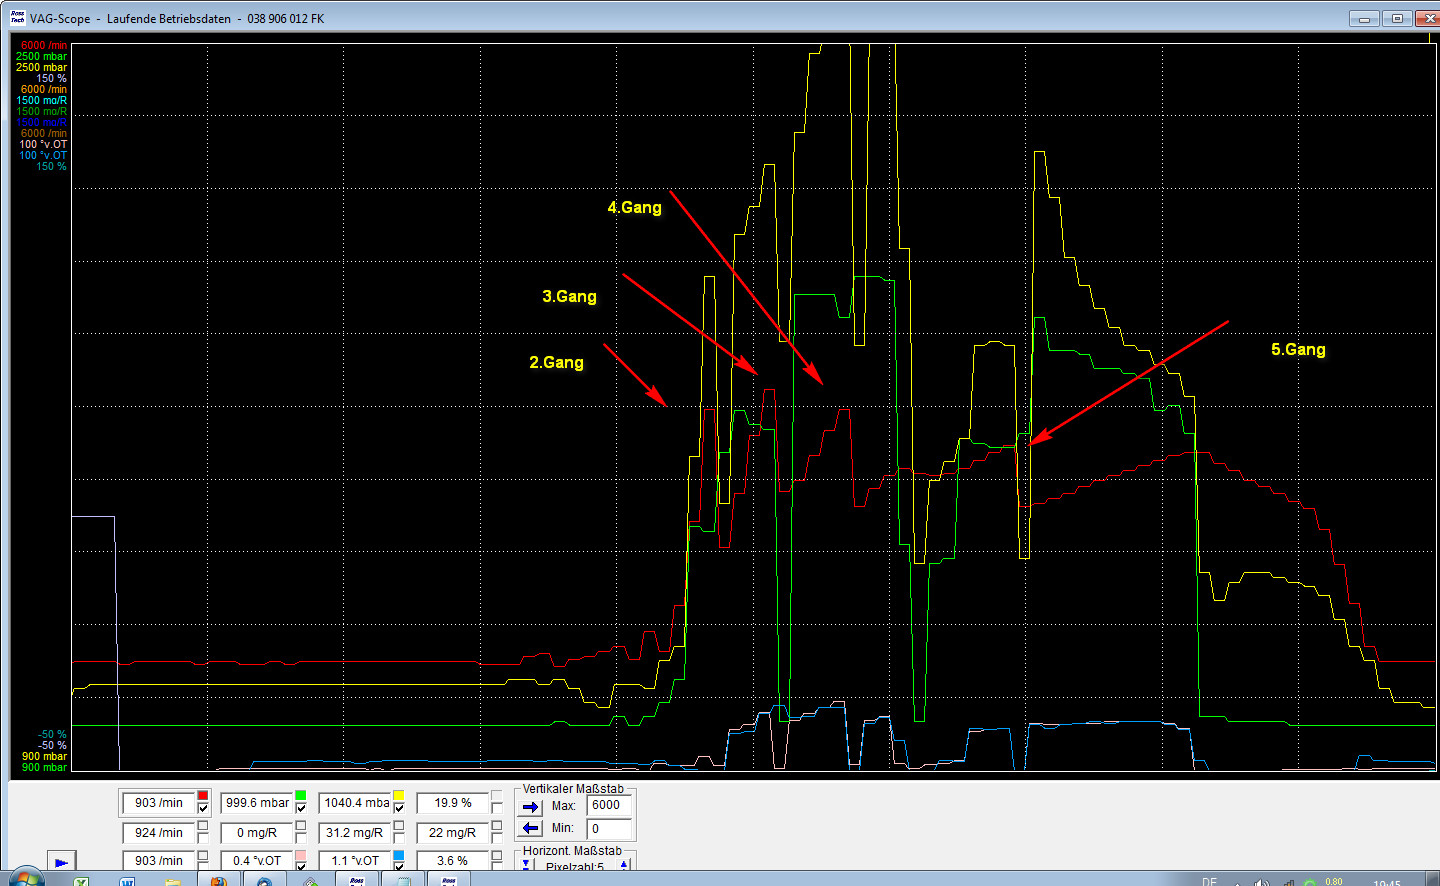Click the 903 /min value beside the red swatch
This screenshot has width=1440, height=886.
click(158, 803)
